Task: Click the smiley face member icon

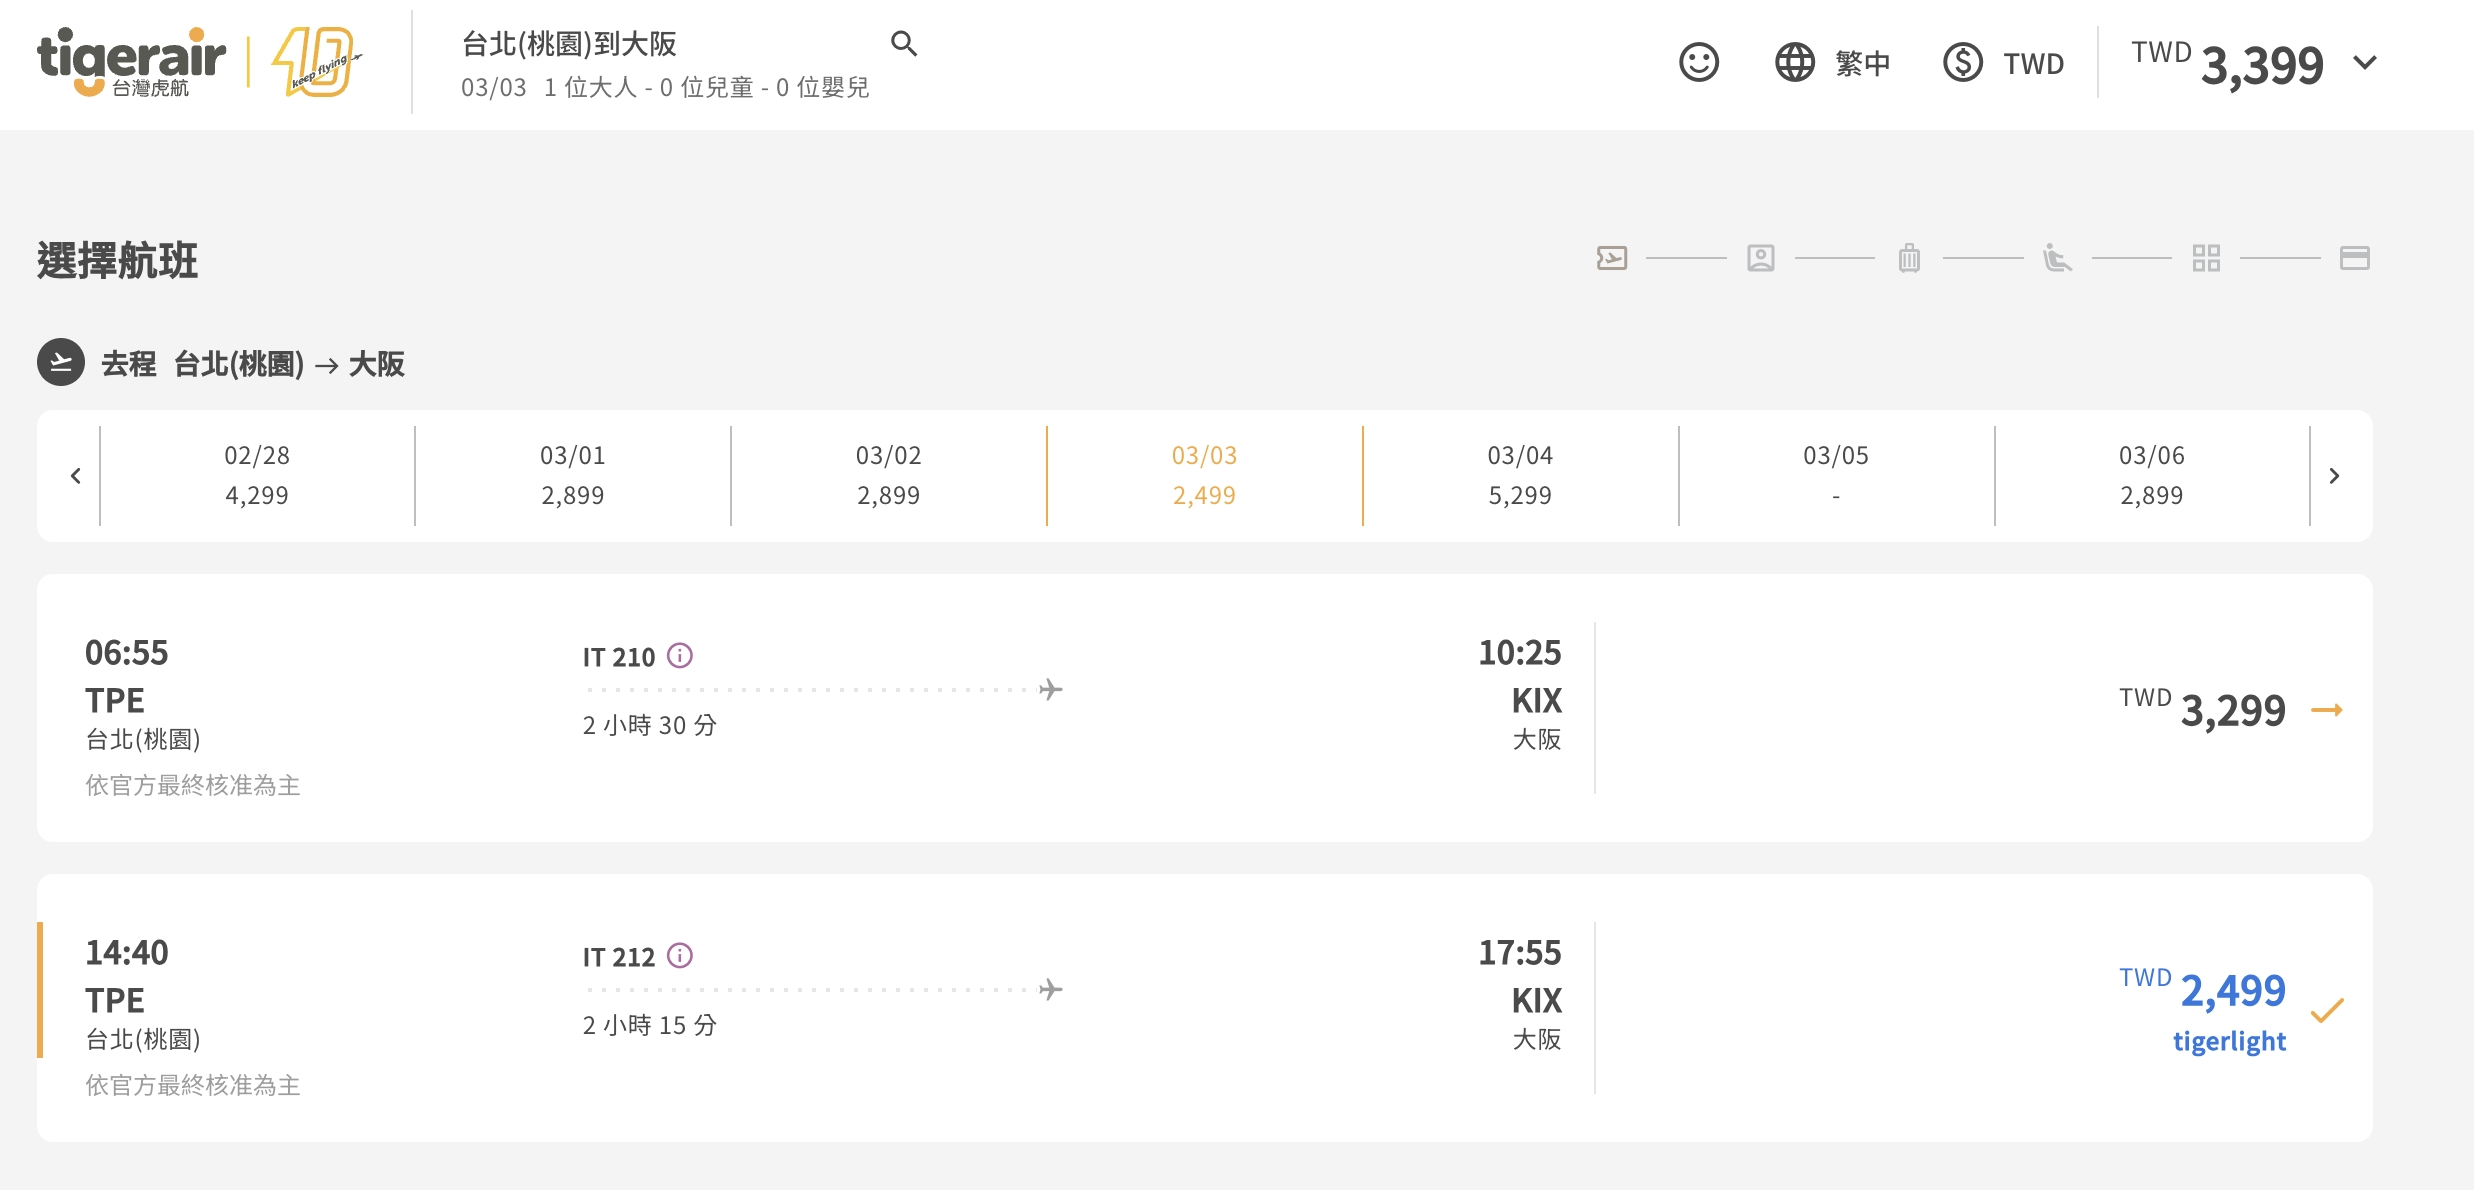Action: click(x=1698, y=63)
